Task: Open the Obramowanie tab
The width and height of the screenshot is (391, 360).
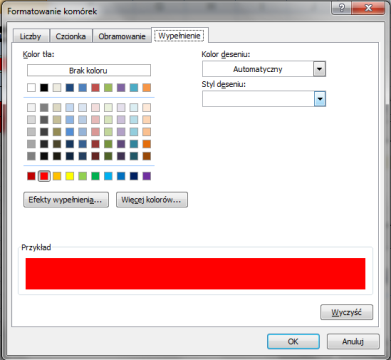Action: pyautogui.click(x=122, y=36)
